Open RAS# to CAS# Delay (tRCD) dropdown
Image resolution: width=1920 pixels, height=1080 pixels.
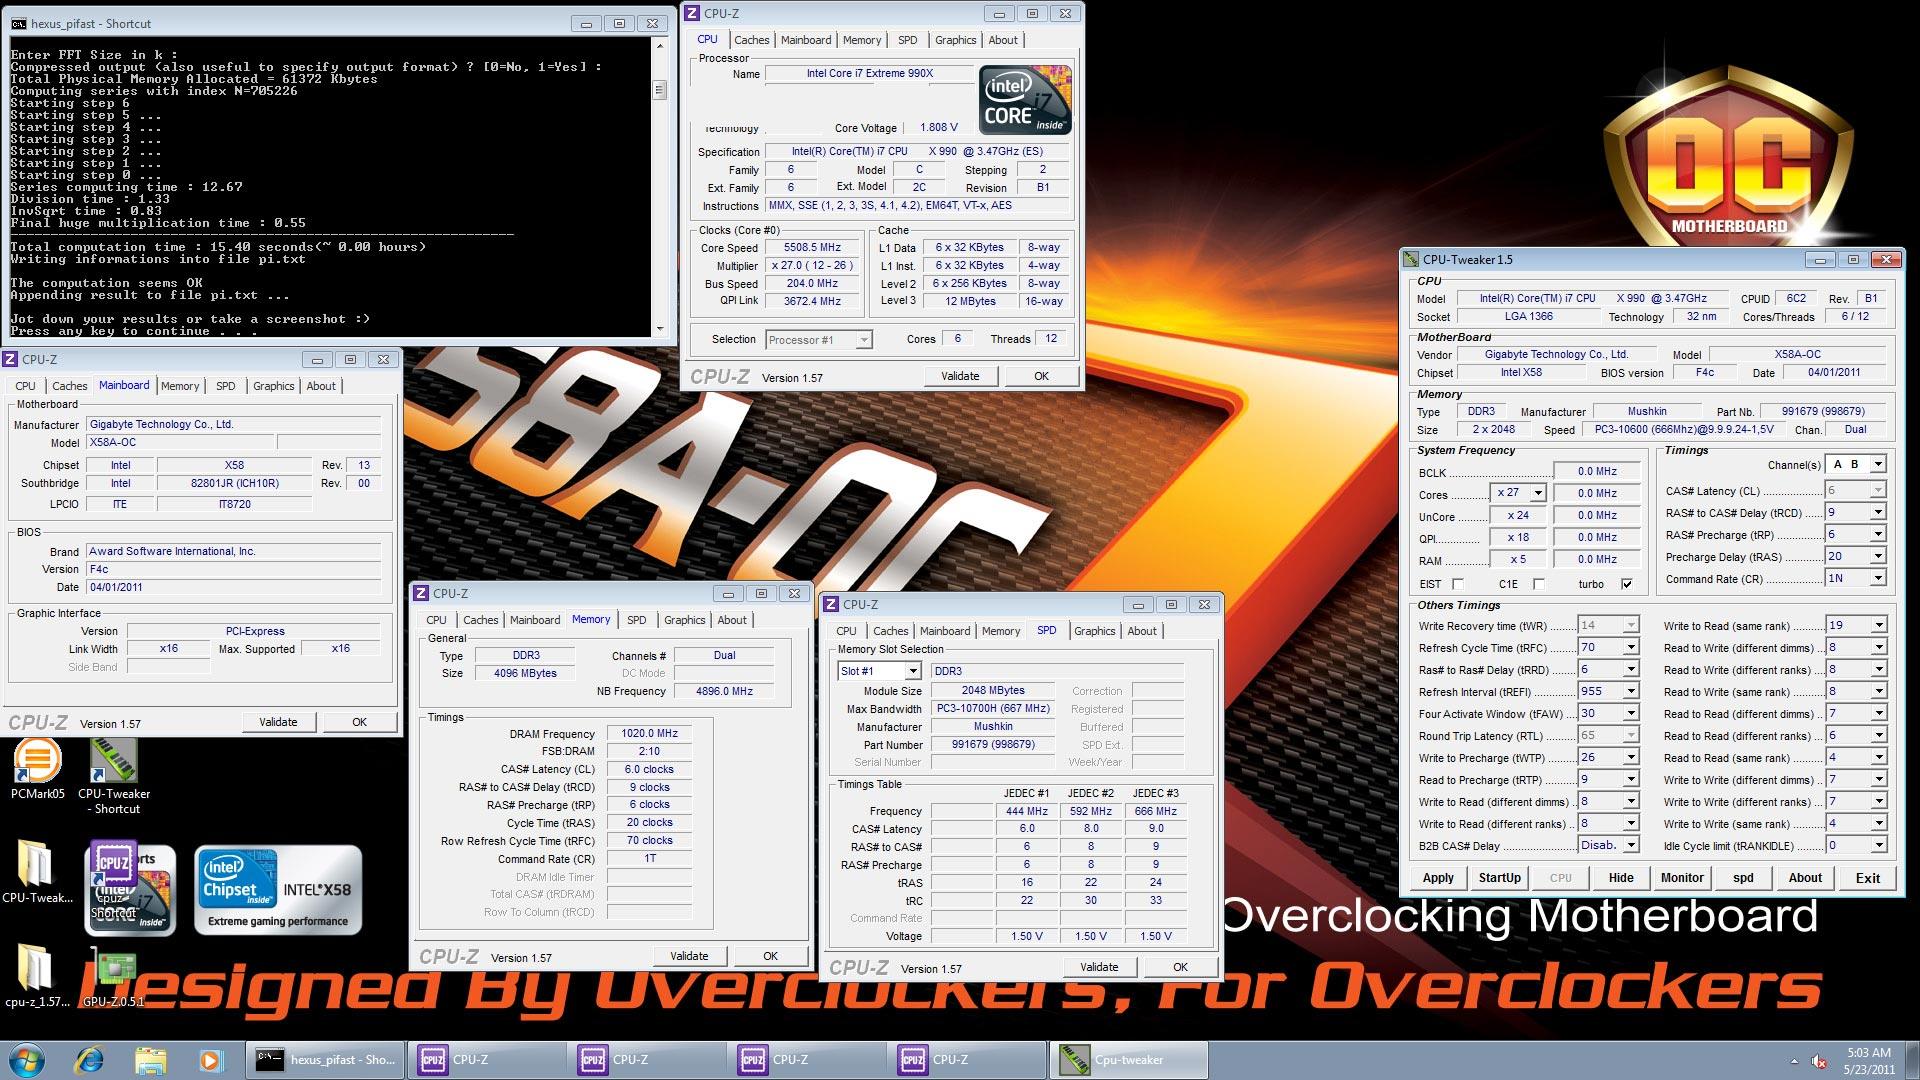pos(1878,512)
